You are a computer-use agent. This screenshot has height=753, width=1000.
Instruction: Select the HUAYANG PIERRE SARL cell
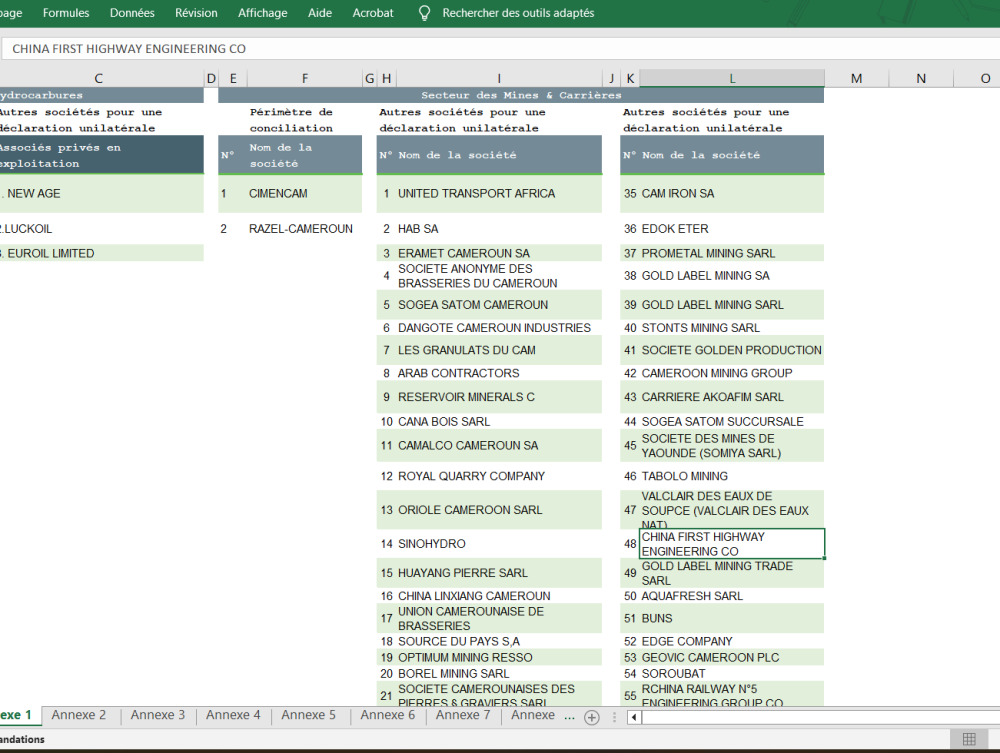[499, 573]
